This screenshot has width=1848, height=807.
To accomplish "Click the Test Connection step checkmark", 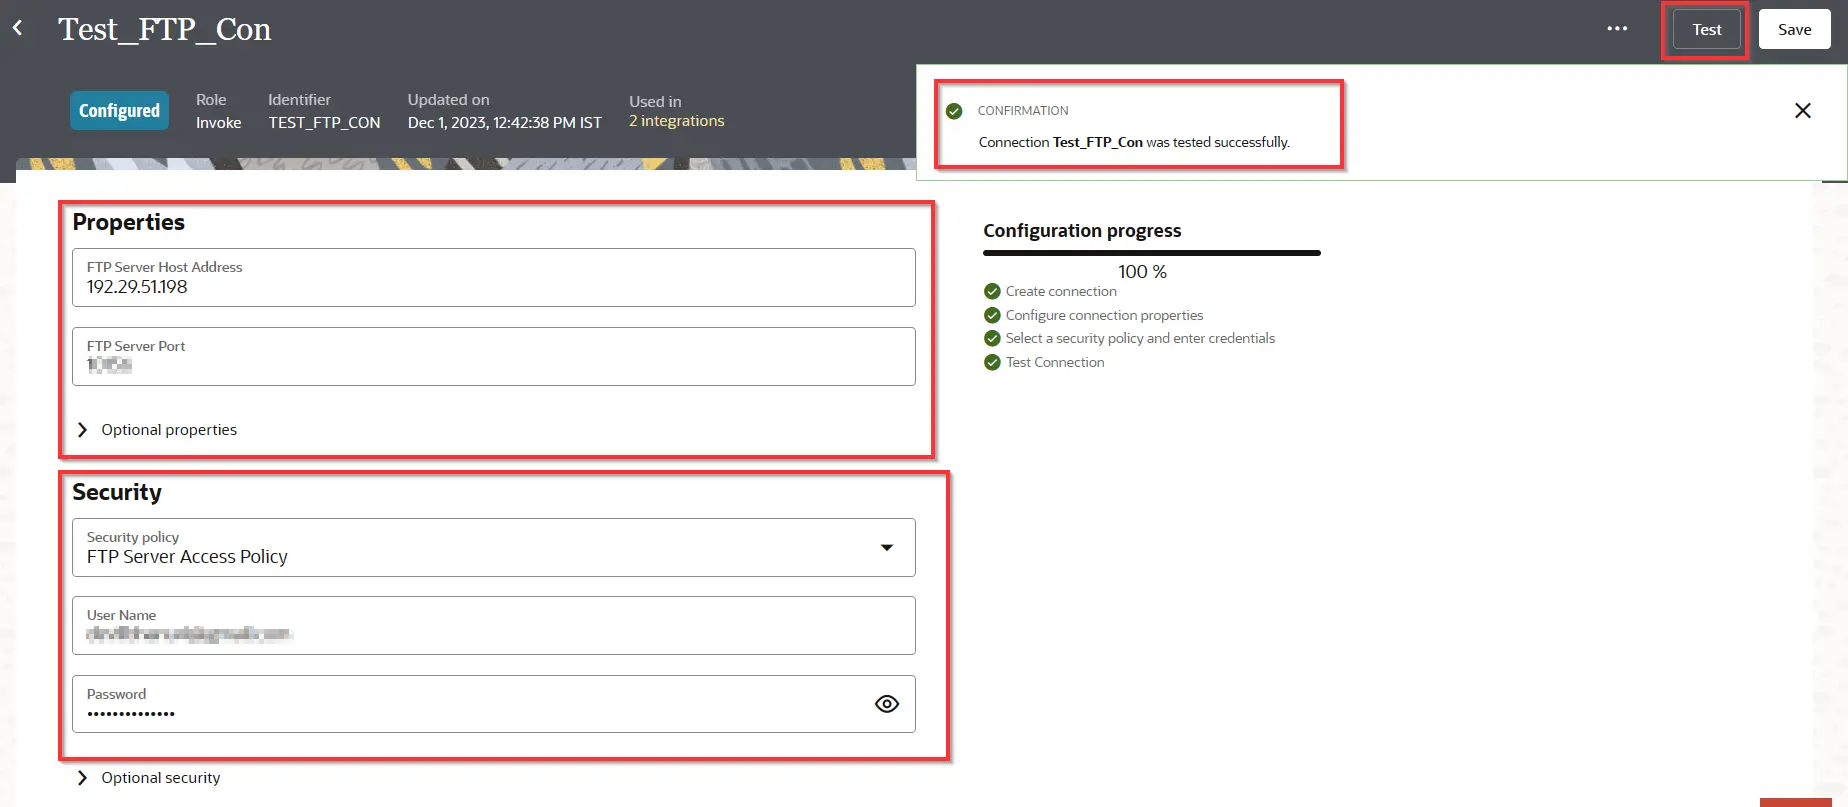I will [x=992, y=363].
